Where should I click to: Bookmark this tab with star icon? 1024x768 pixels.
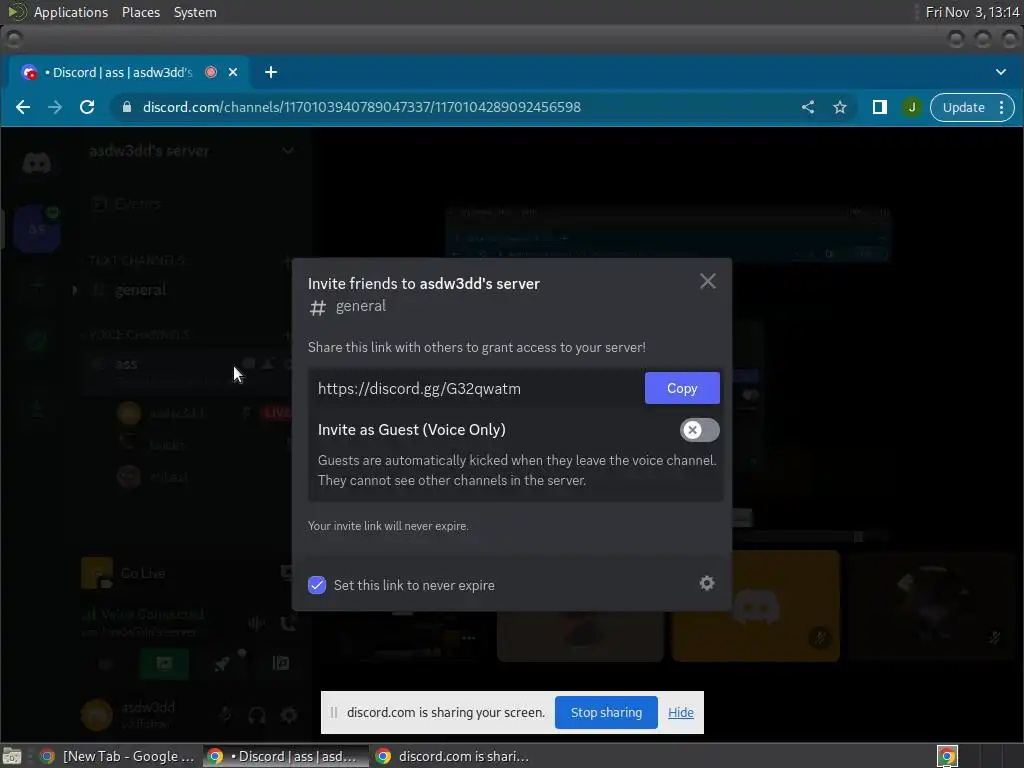840,107
